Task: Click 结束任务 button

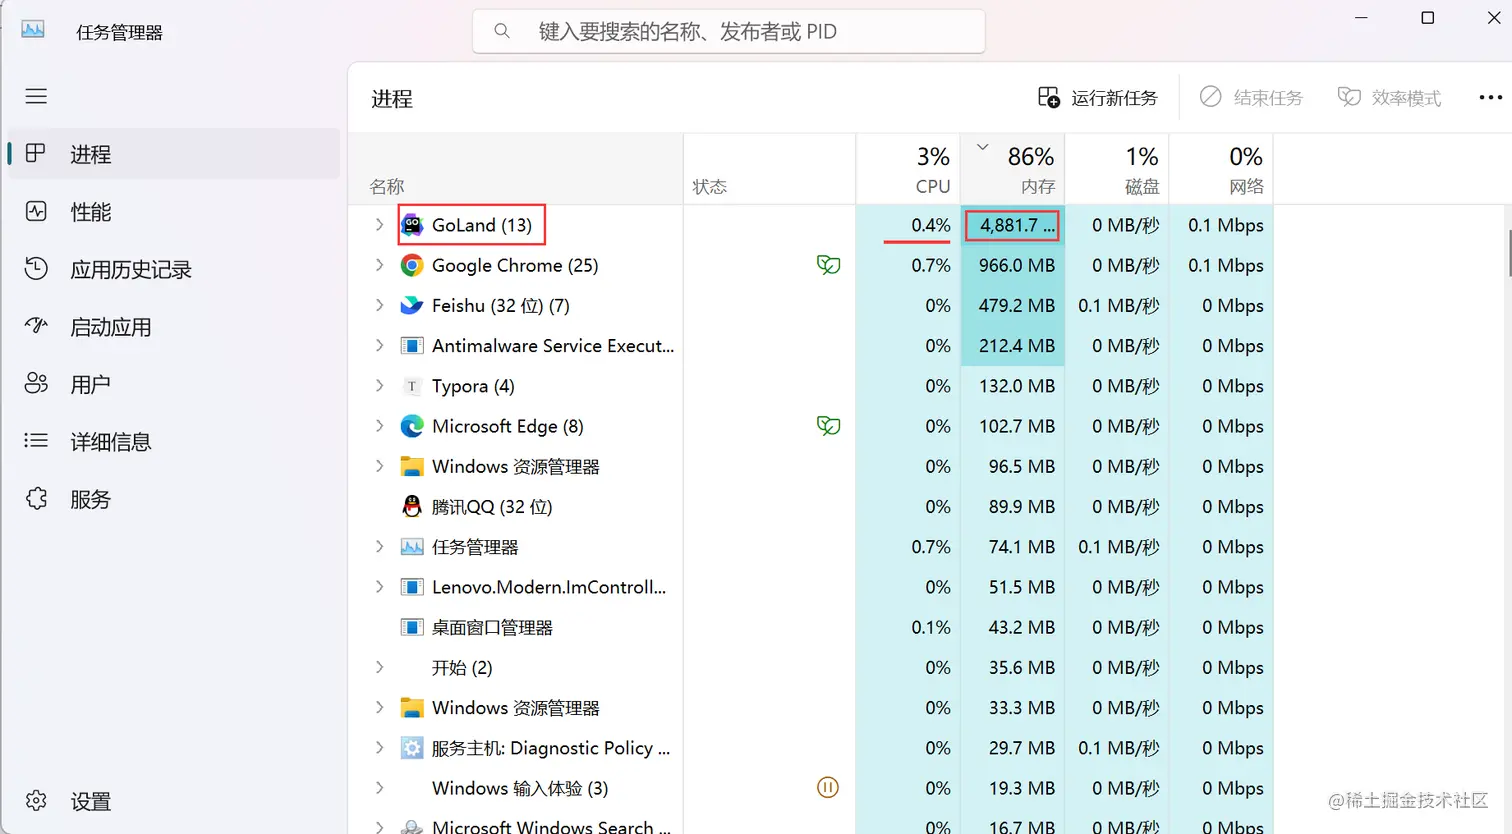Action: point(1252,97)
